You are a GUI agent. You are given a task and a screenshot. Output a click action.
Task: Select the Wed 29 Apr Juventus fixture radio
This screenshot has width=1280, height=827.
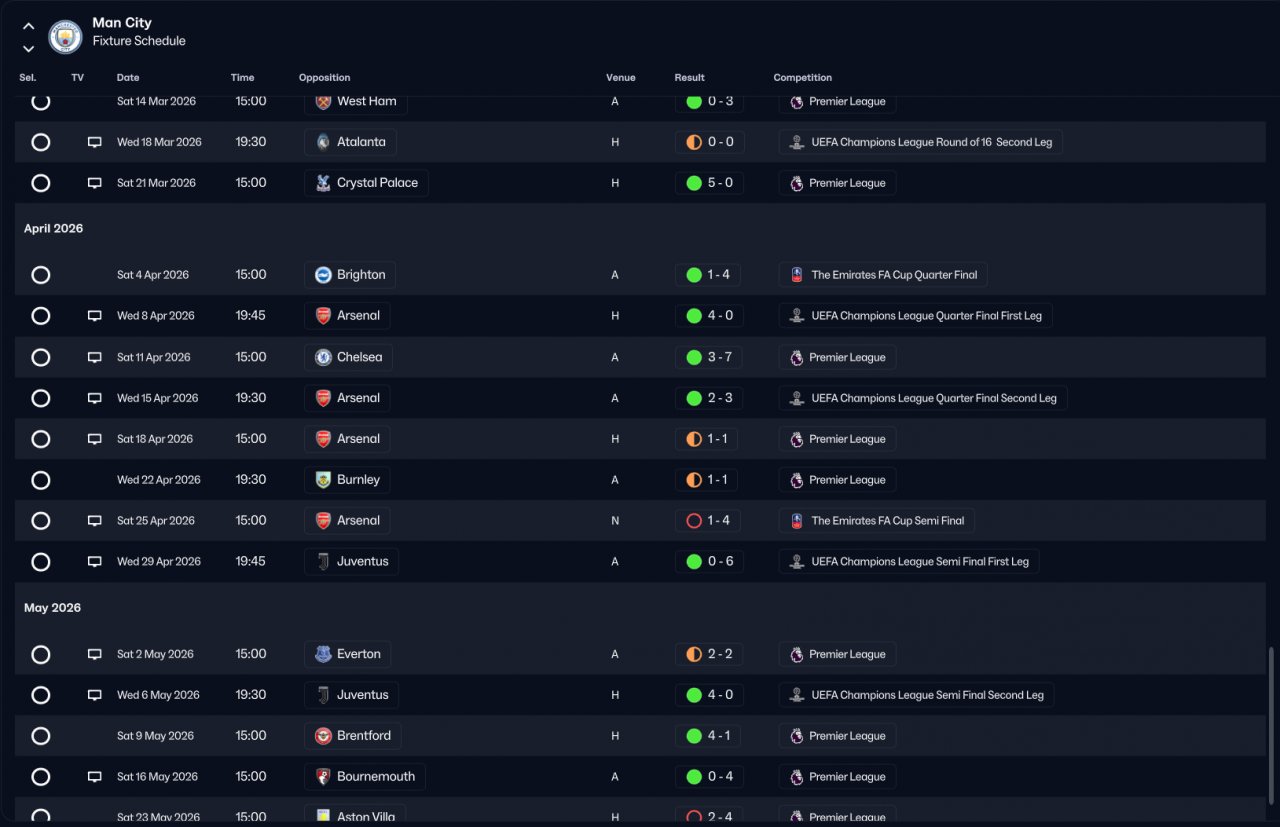(41, 562)
